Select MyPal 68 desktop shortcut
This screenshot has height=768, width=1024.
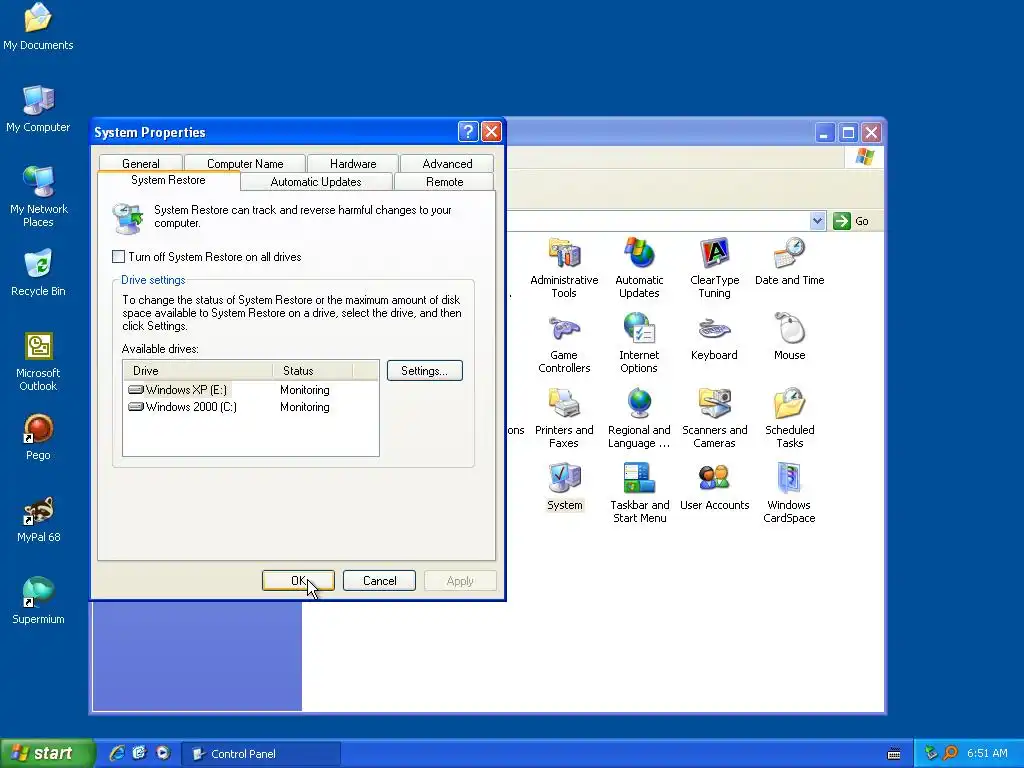(x=38, y=520)
